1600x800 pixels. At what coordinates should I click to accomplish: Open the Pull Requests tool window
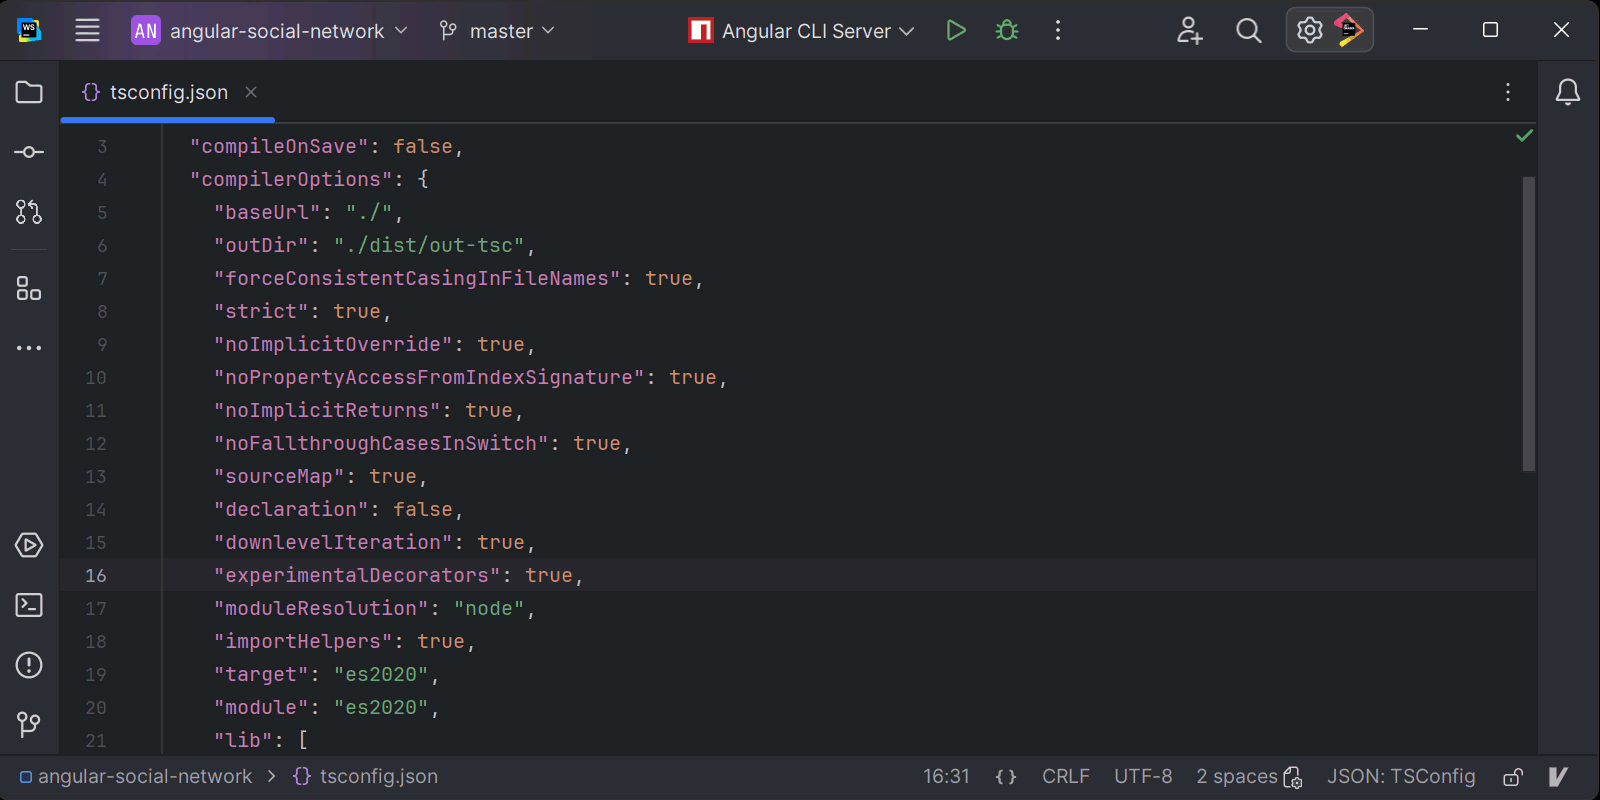click(29, 212)
